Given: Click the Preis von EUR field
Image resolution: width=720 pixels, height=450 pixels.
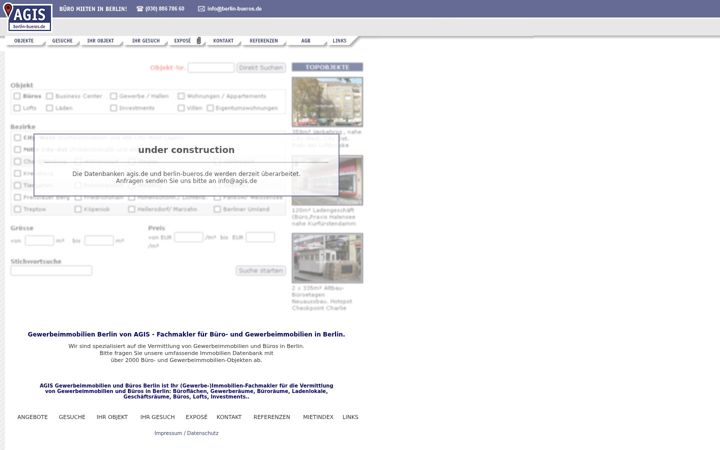Looking at the screenshot, I should tap(188, 237).
